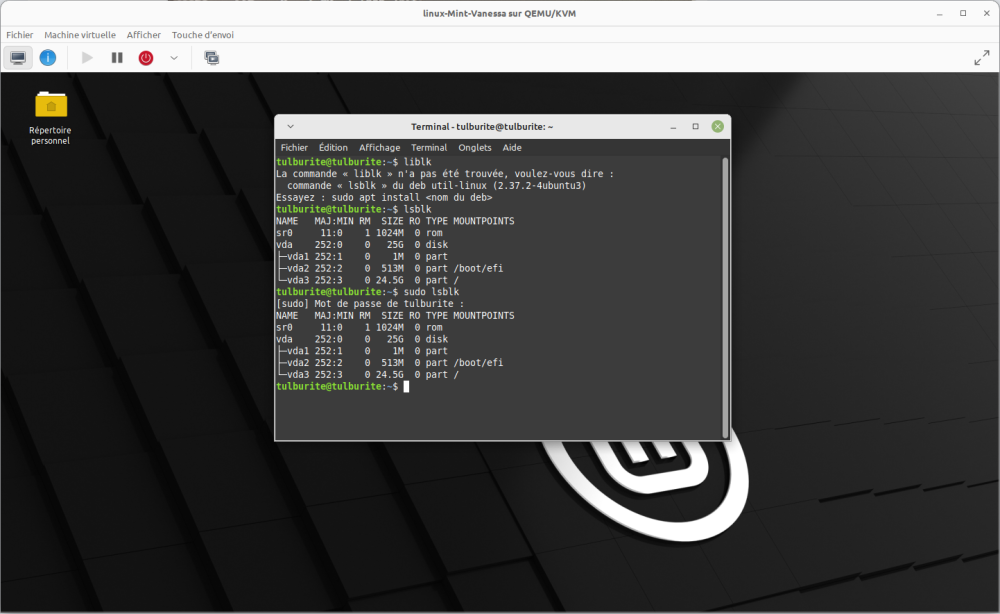
Task: Open the Répertoire personnel folder
Action: pyautogui.click(x=51, y=105)
